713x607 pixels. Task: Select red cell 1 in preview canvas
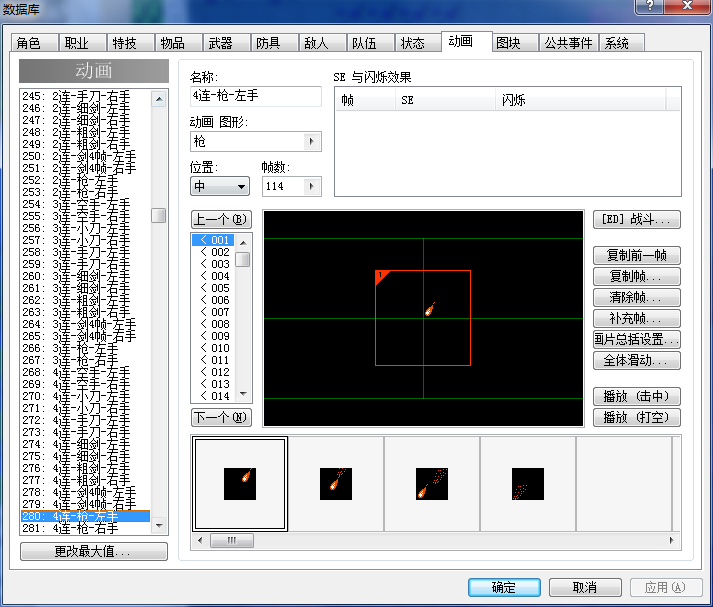(423, 318)
